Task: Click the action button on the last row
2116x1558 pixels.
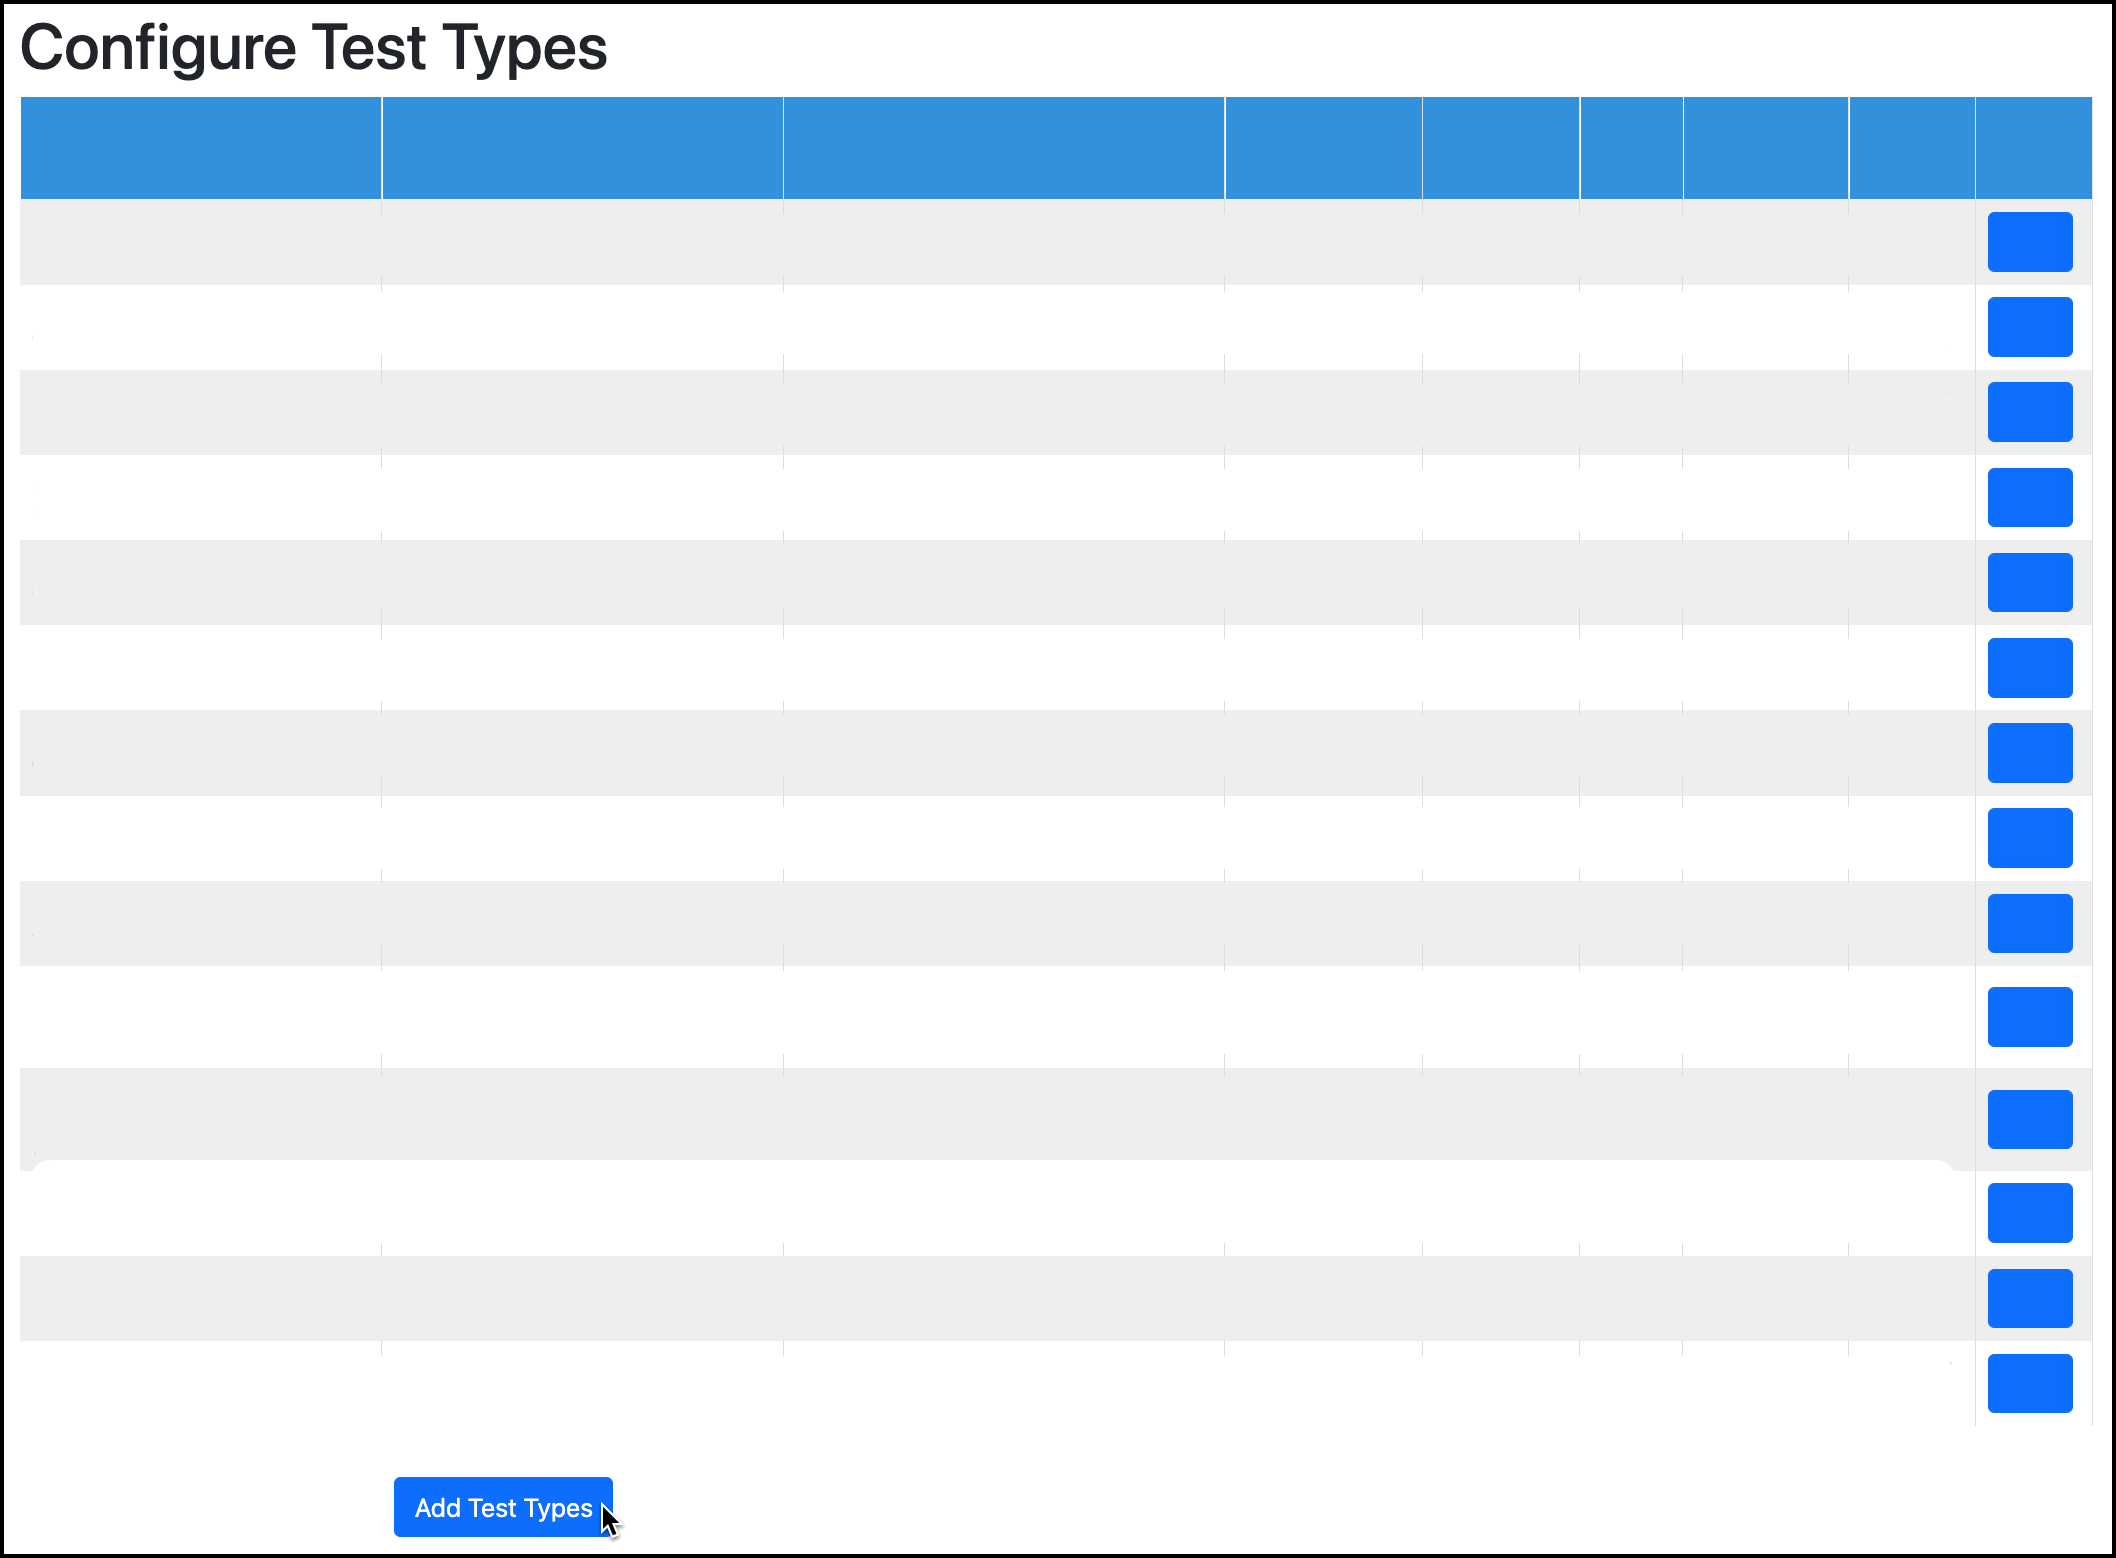Action: pyautogui.click(x=2030, y=1383)
